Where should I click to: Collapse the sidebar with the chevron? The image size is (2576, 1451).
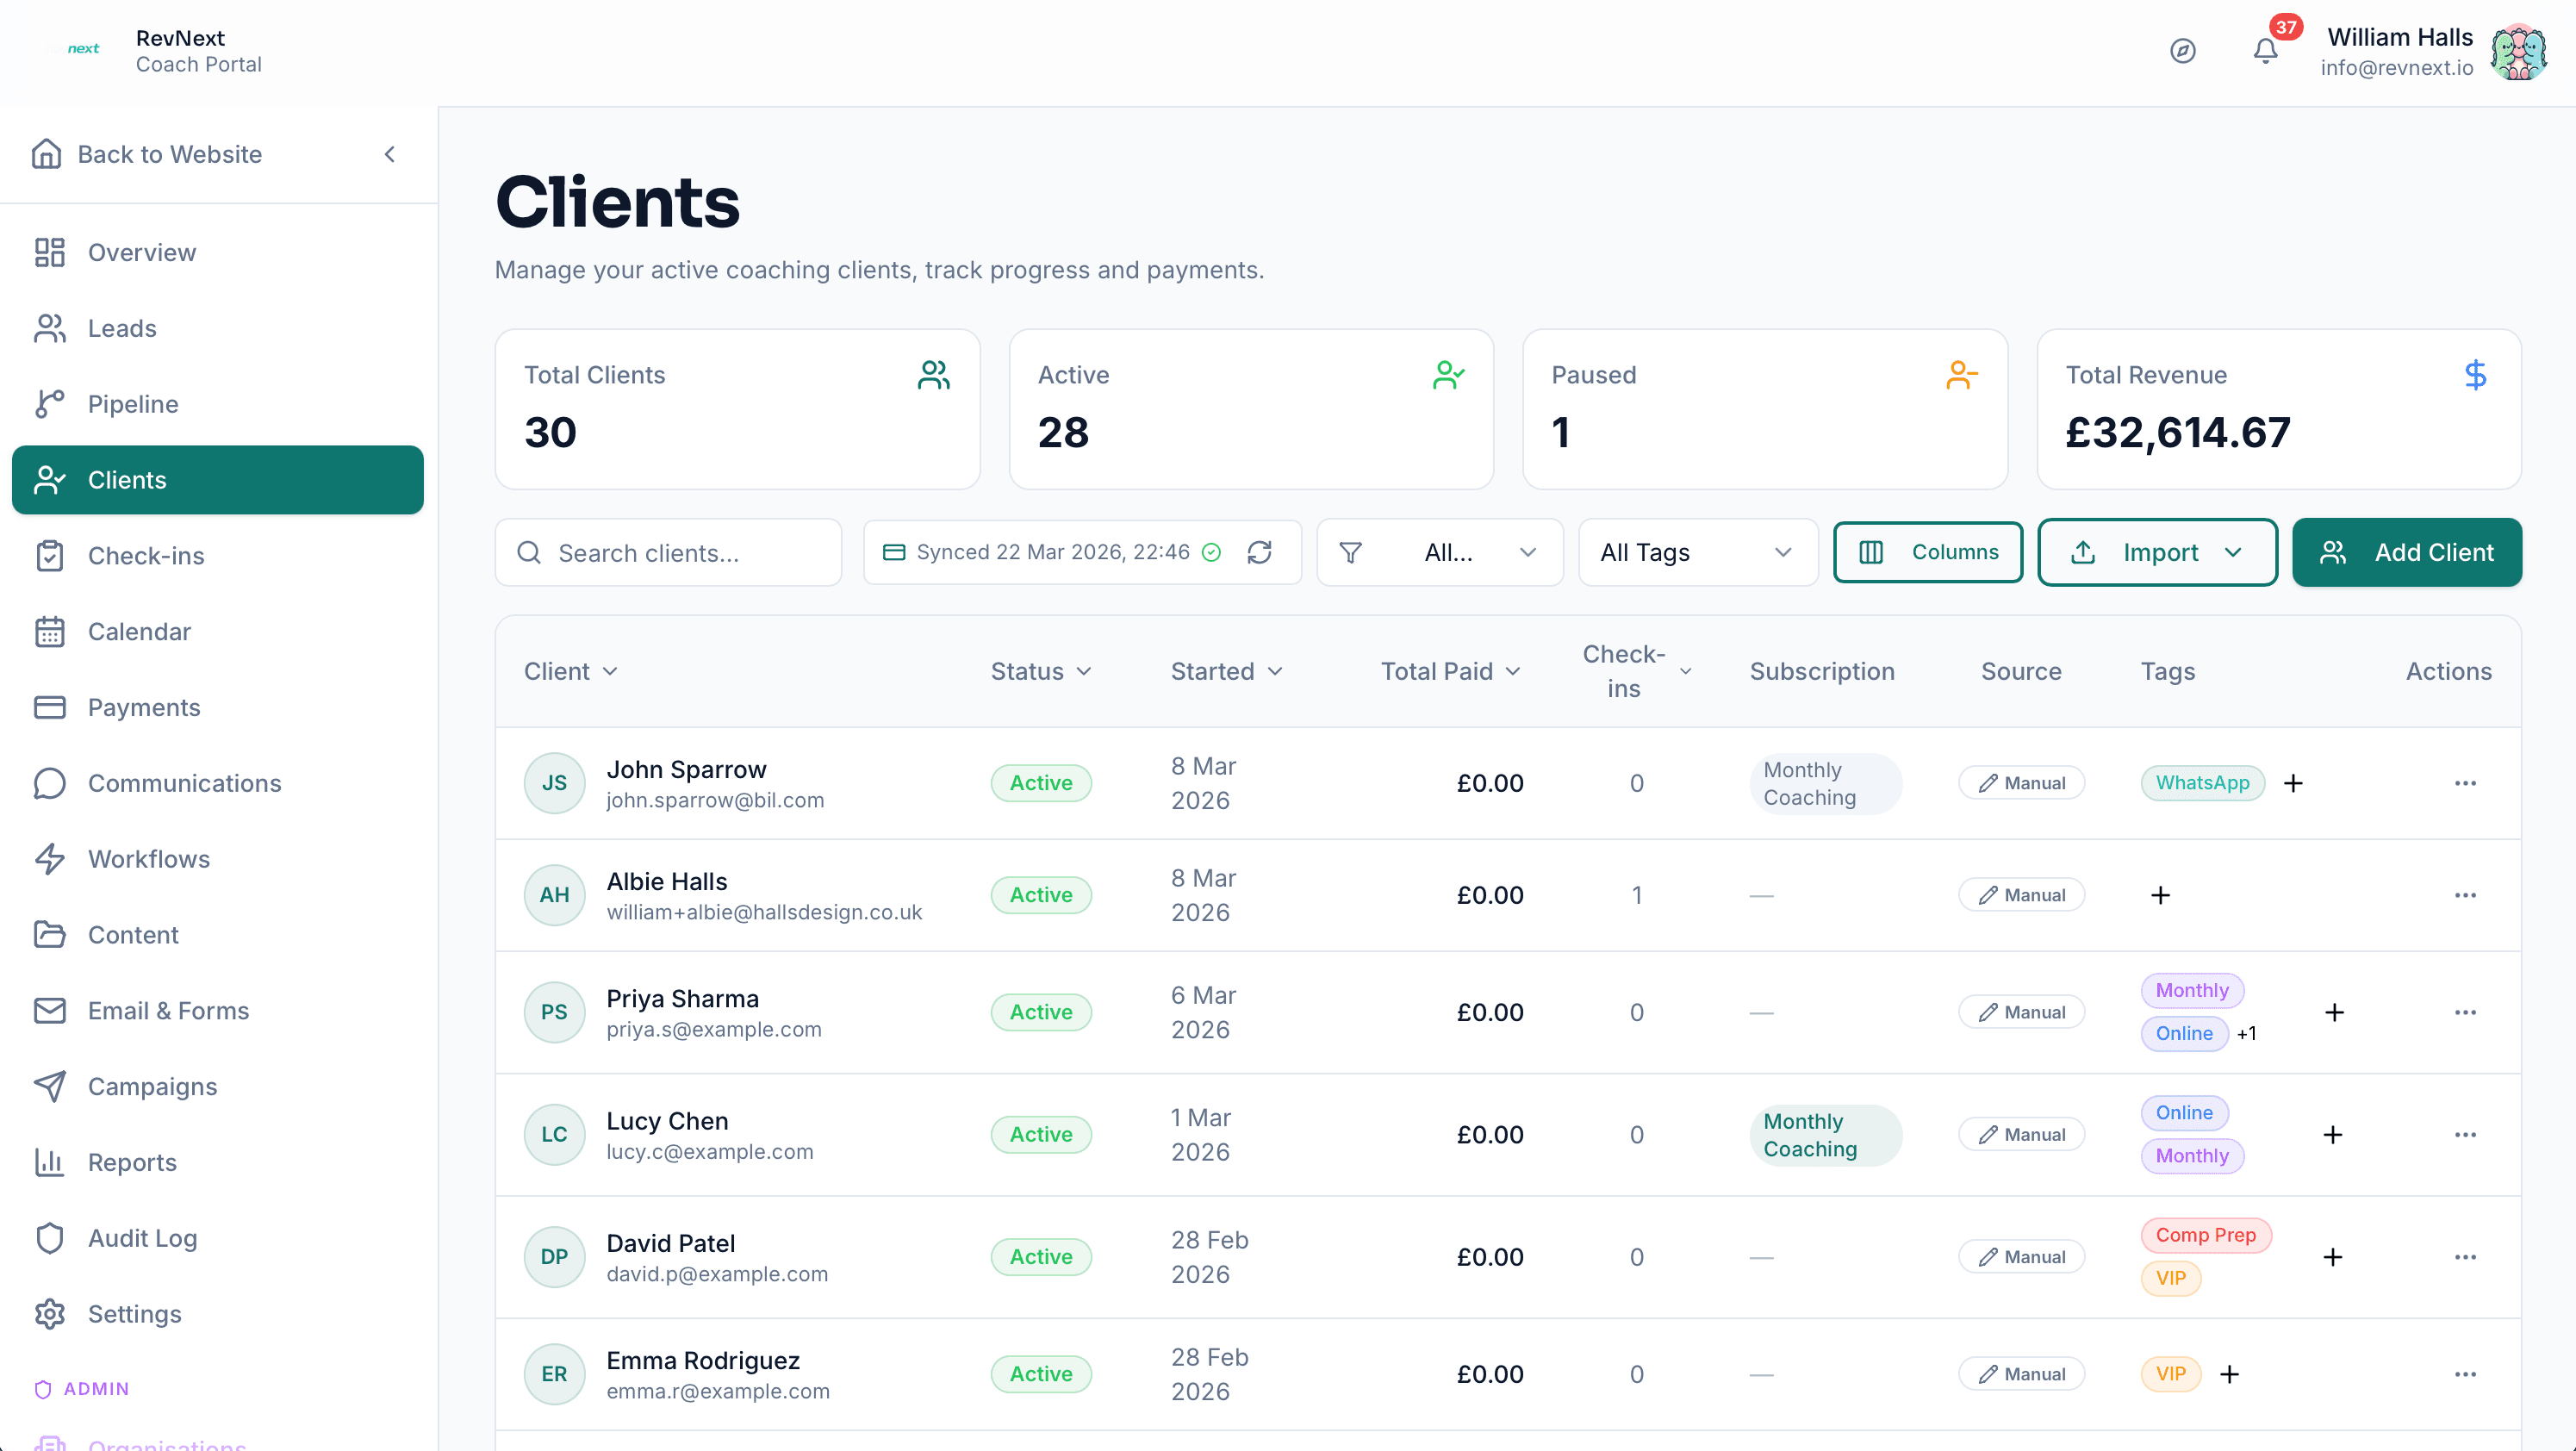click(x=390, y=154)
